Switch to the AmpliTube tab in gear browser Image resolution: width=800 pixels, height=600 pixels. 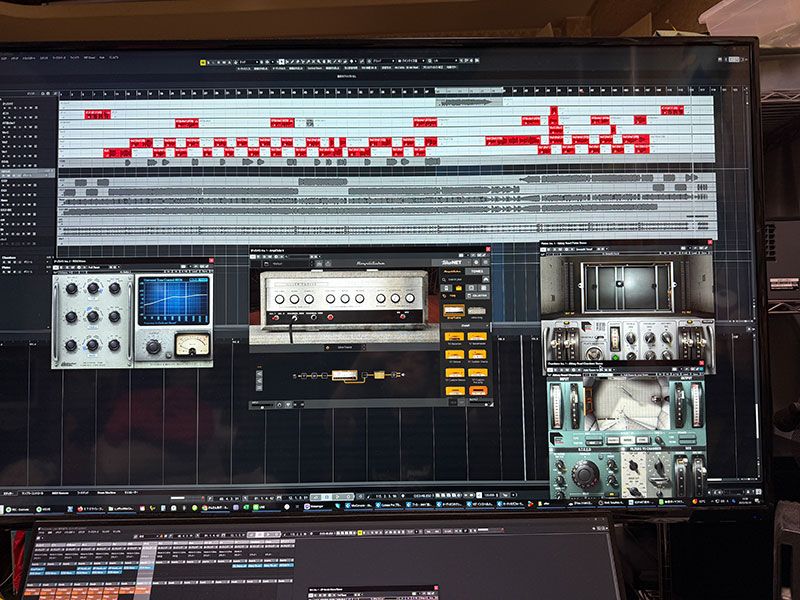[x=452, y=271]
